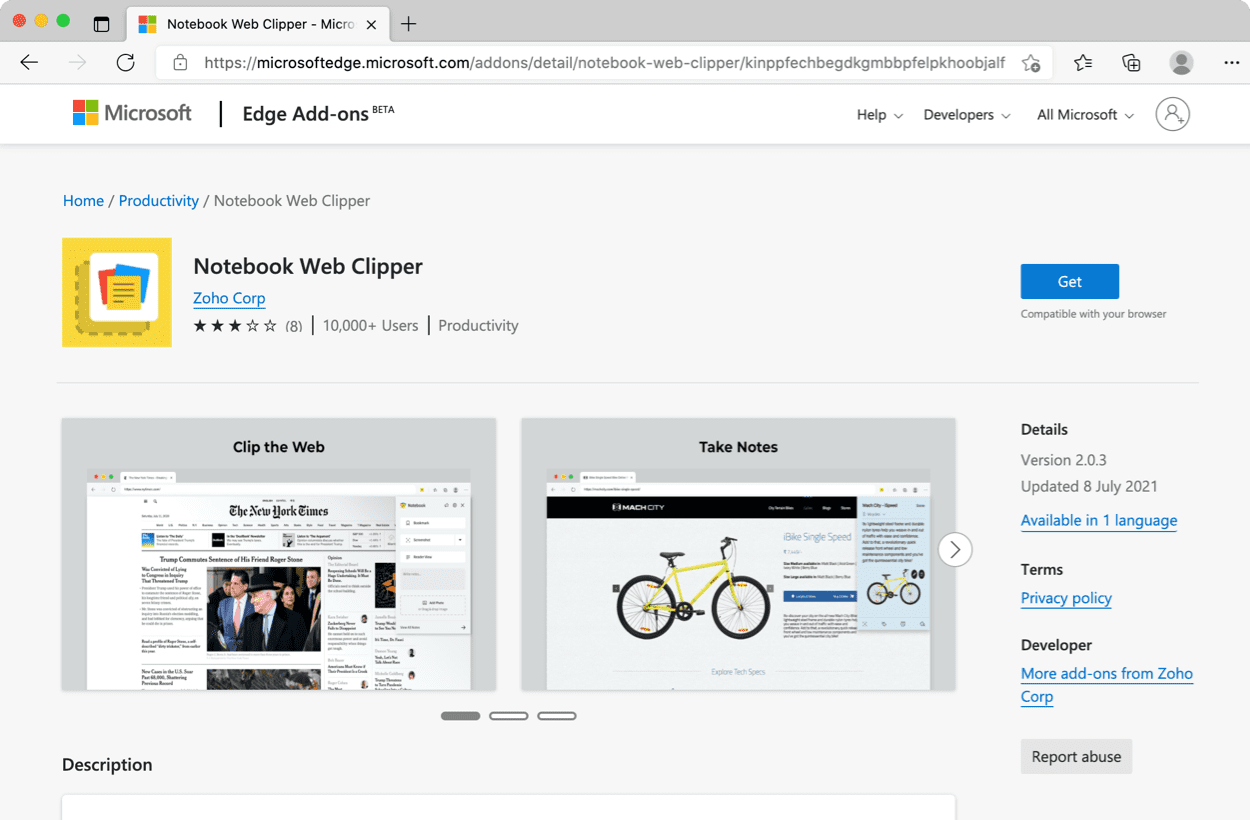Click the Get button to install
Screen dimensions: 1250x820
[x=1069, y=281]
